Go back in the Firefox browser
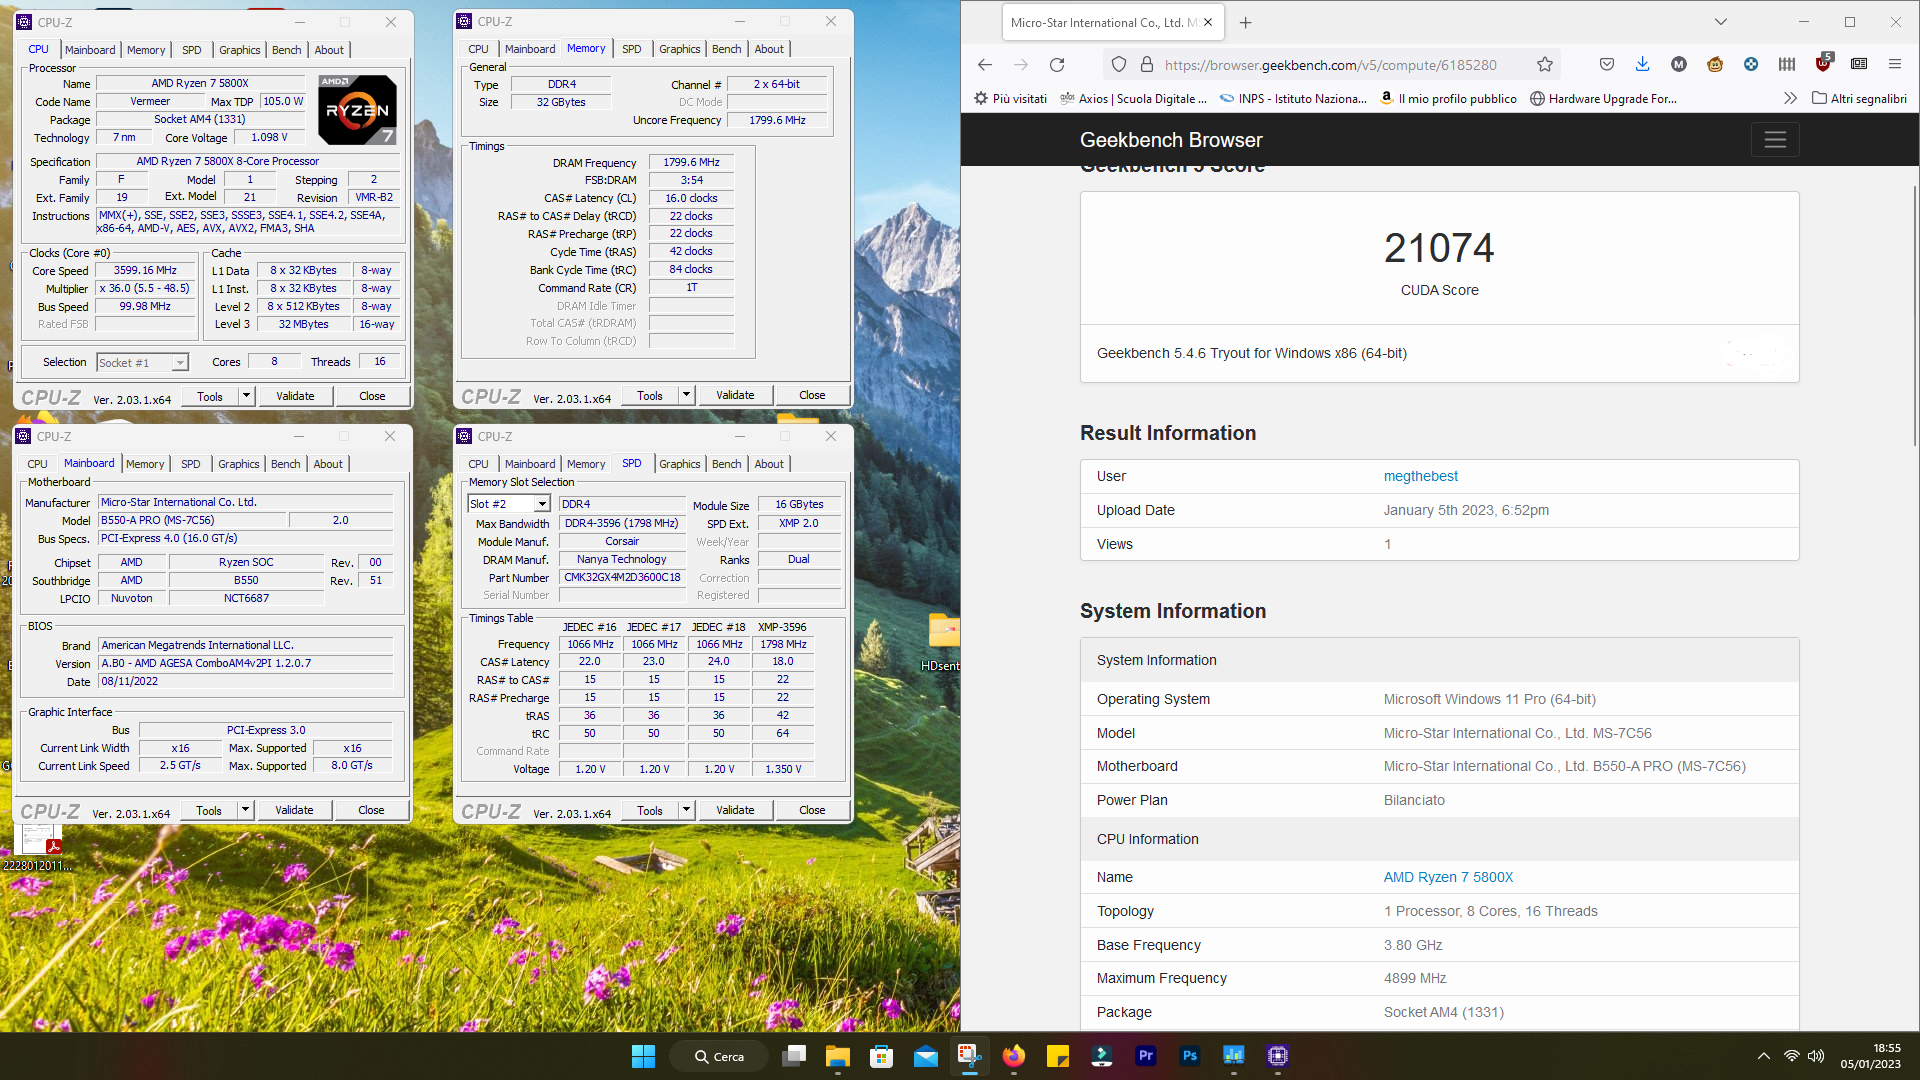Screen dimensions: 1920x1080 tap(985, 65)
